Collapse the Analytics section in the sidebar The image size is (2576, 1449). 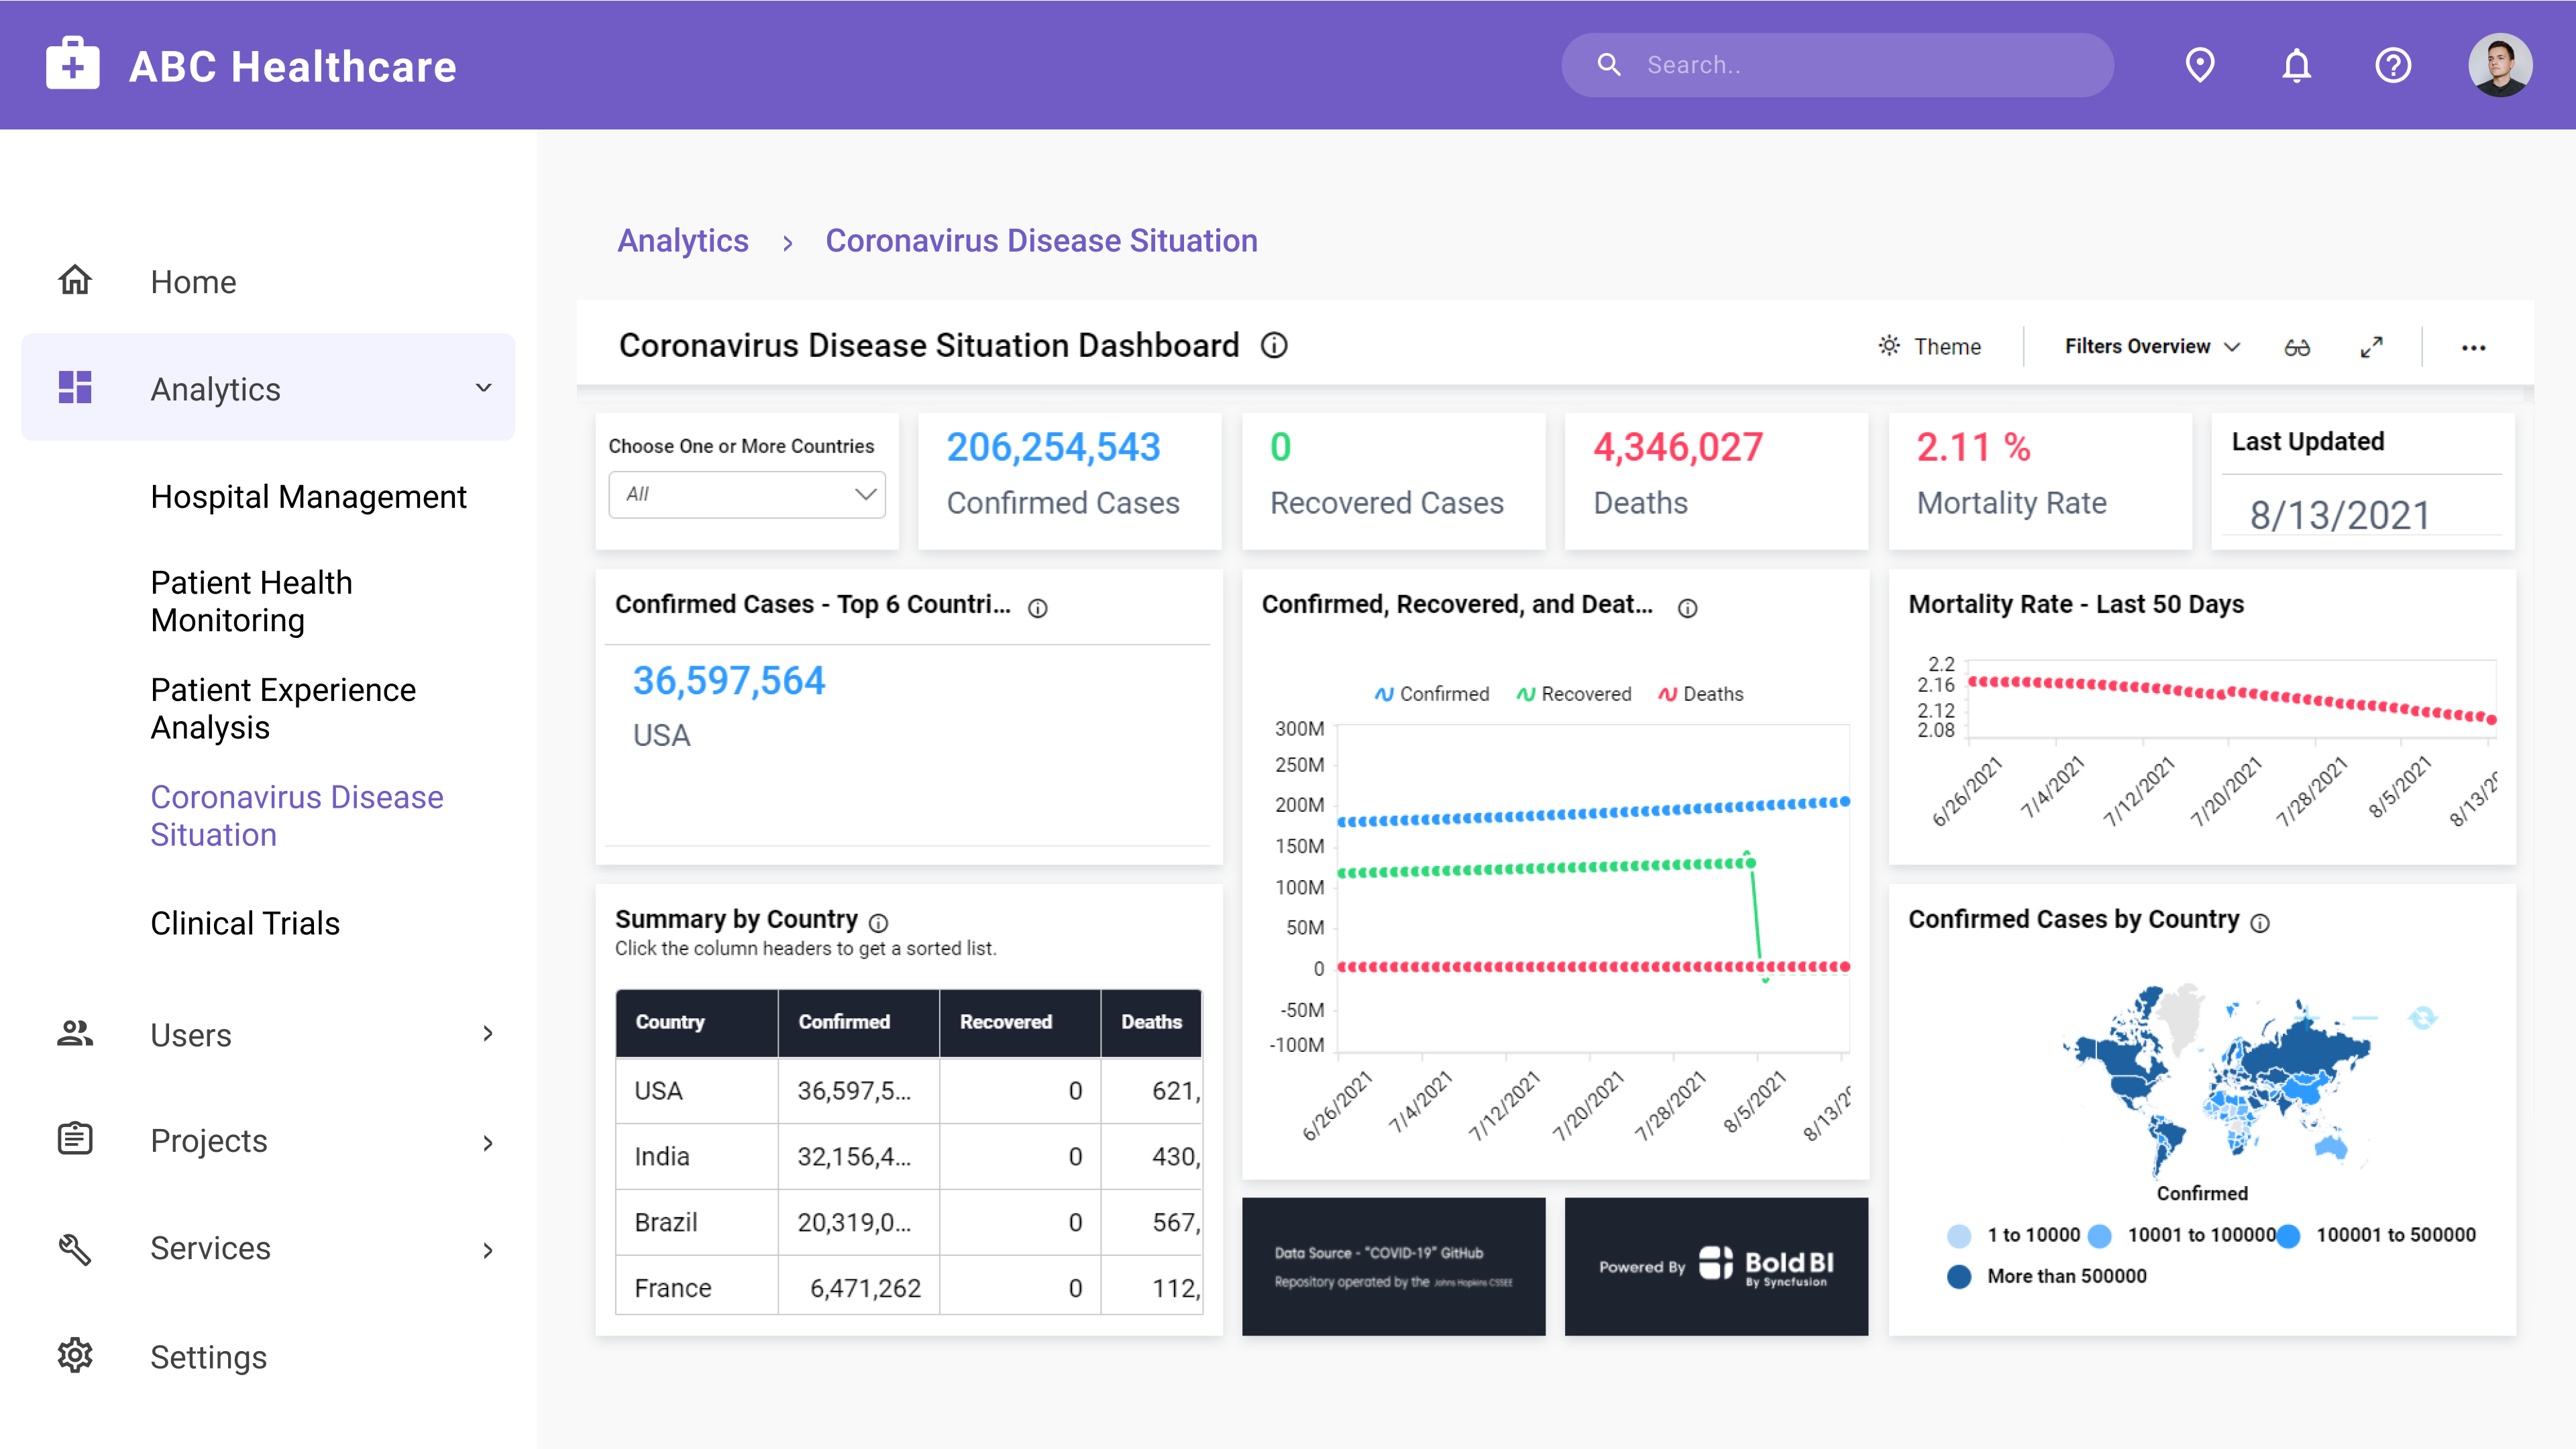(484, 388)
